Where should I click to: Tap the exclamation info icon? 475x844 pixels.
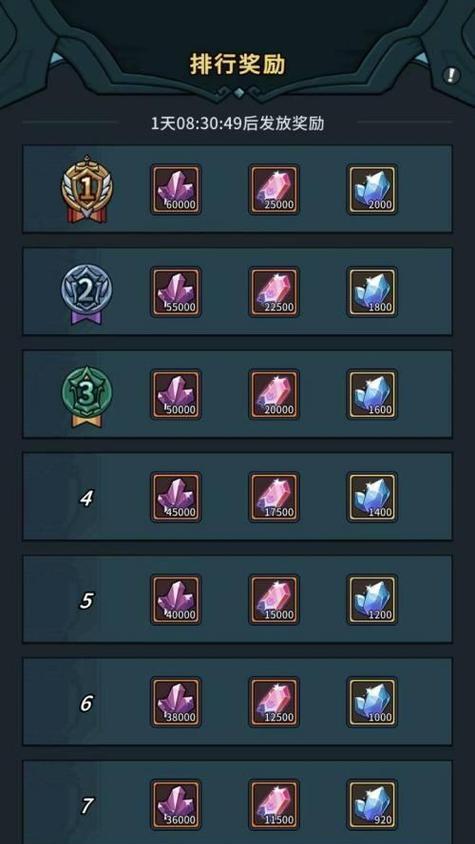pyautogui.click(x=451, y=75)
